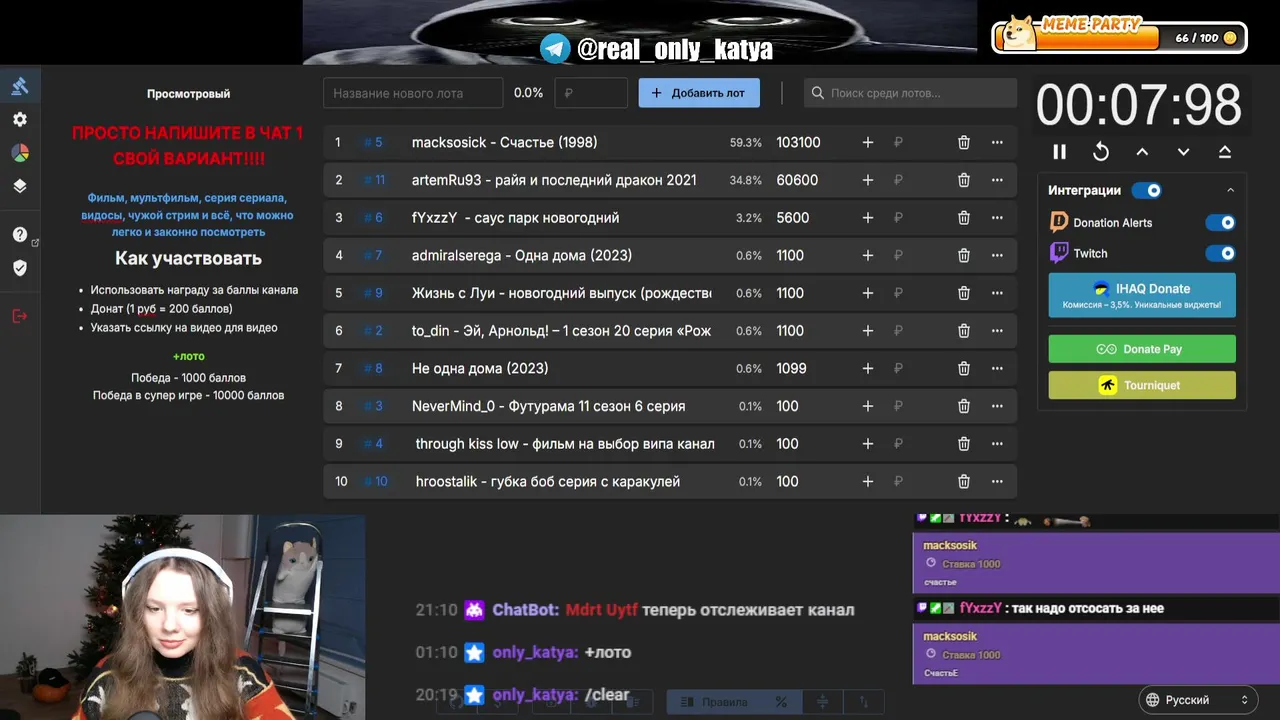Viewport: 1280px width, 720px height.
Task: Click the Добавить лот button
Action: [699, 93]
